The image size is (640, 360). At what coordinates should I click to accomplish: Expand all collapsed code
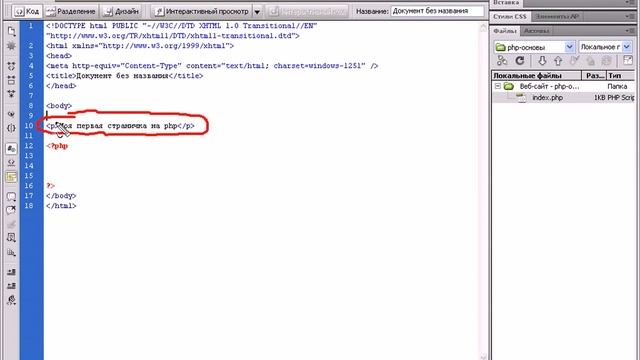tap(11, 94)
